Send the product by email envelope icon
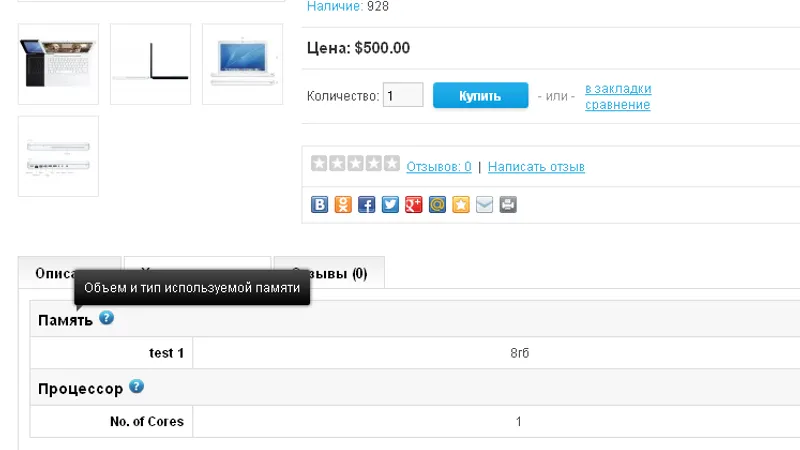The height and width of the screenshot is (450, 800). click(x=484, y=205)
